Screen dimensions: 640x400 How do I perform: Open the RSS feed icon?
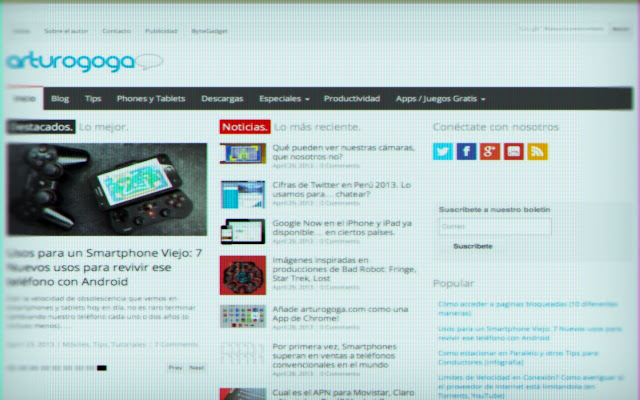pos(538,151)
